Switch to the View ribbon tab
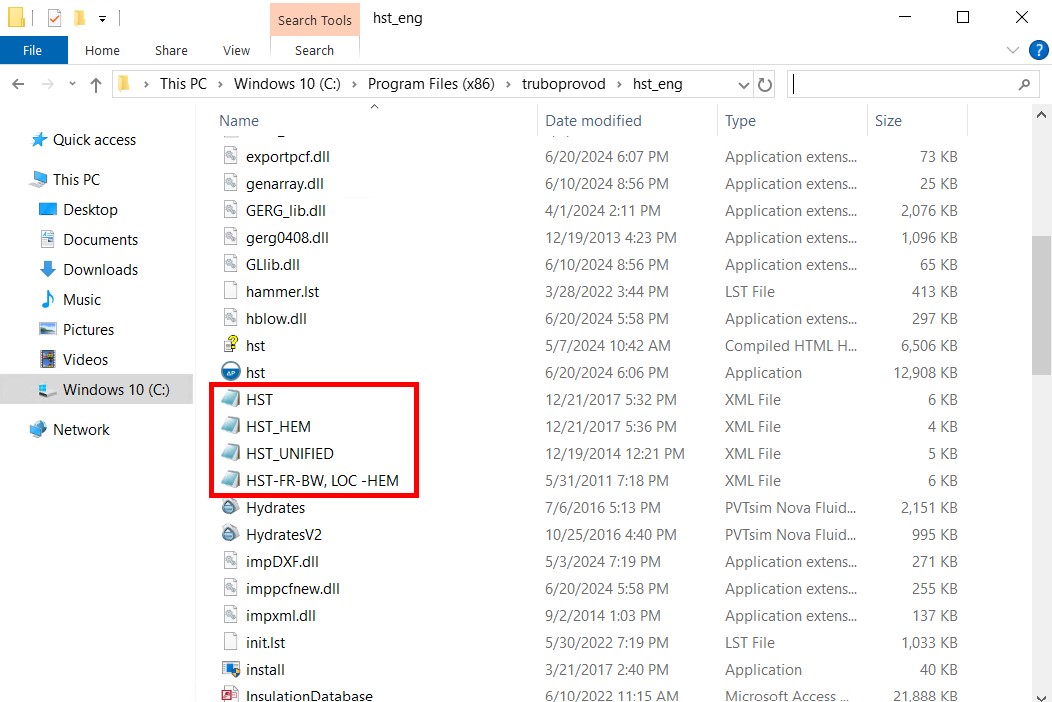The width and height of the screenshot is (1052, 702). click(x=236, y=51)
